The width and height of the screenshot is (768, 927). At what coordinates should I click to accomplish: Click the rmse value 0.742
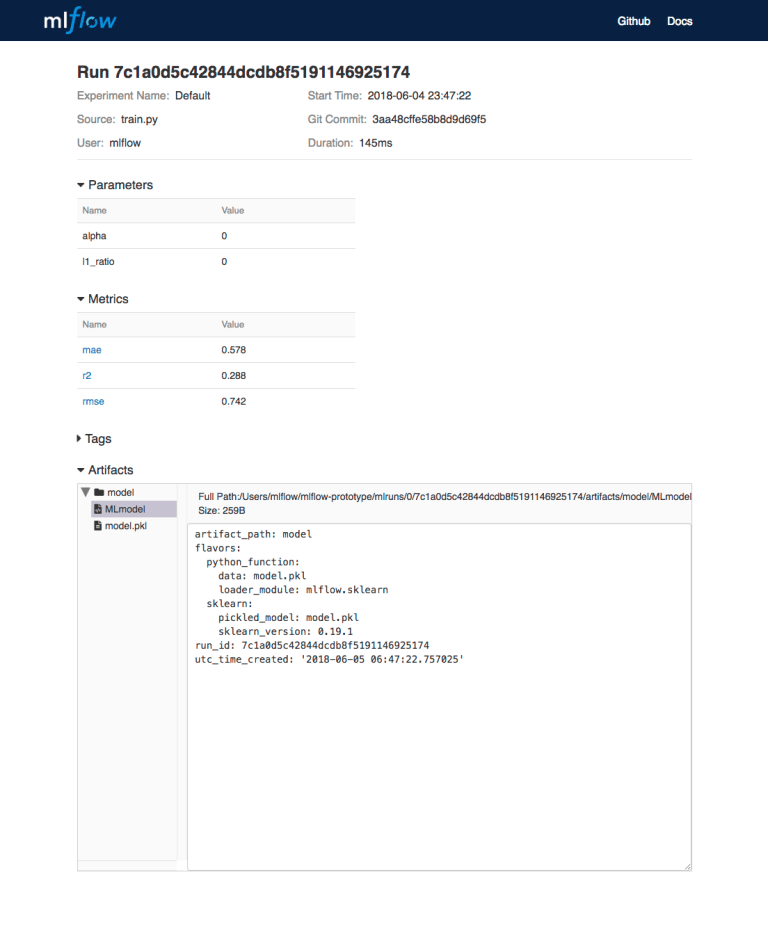(234, 401)
